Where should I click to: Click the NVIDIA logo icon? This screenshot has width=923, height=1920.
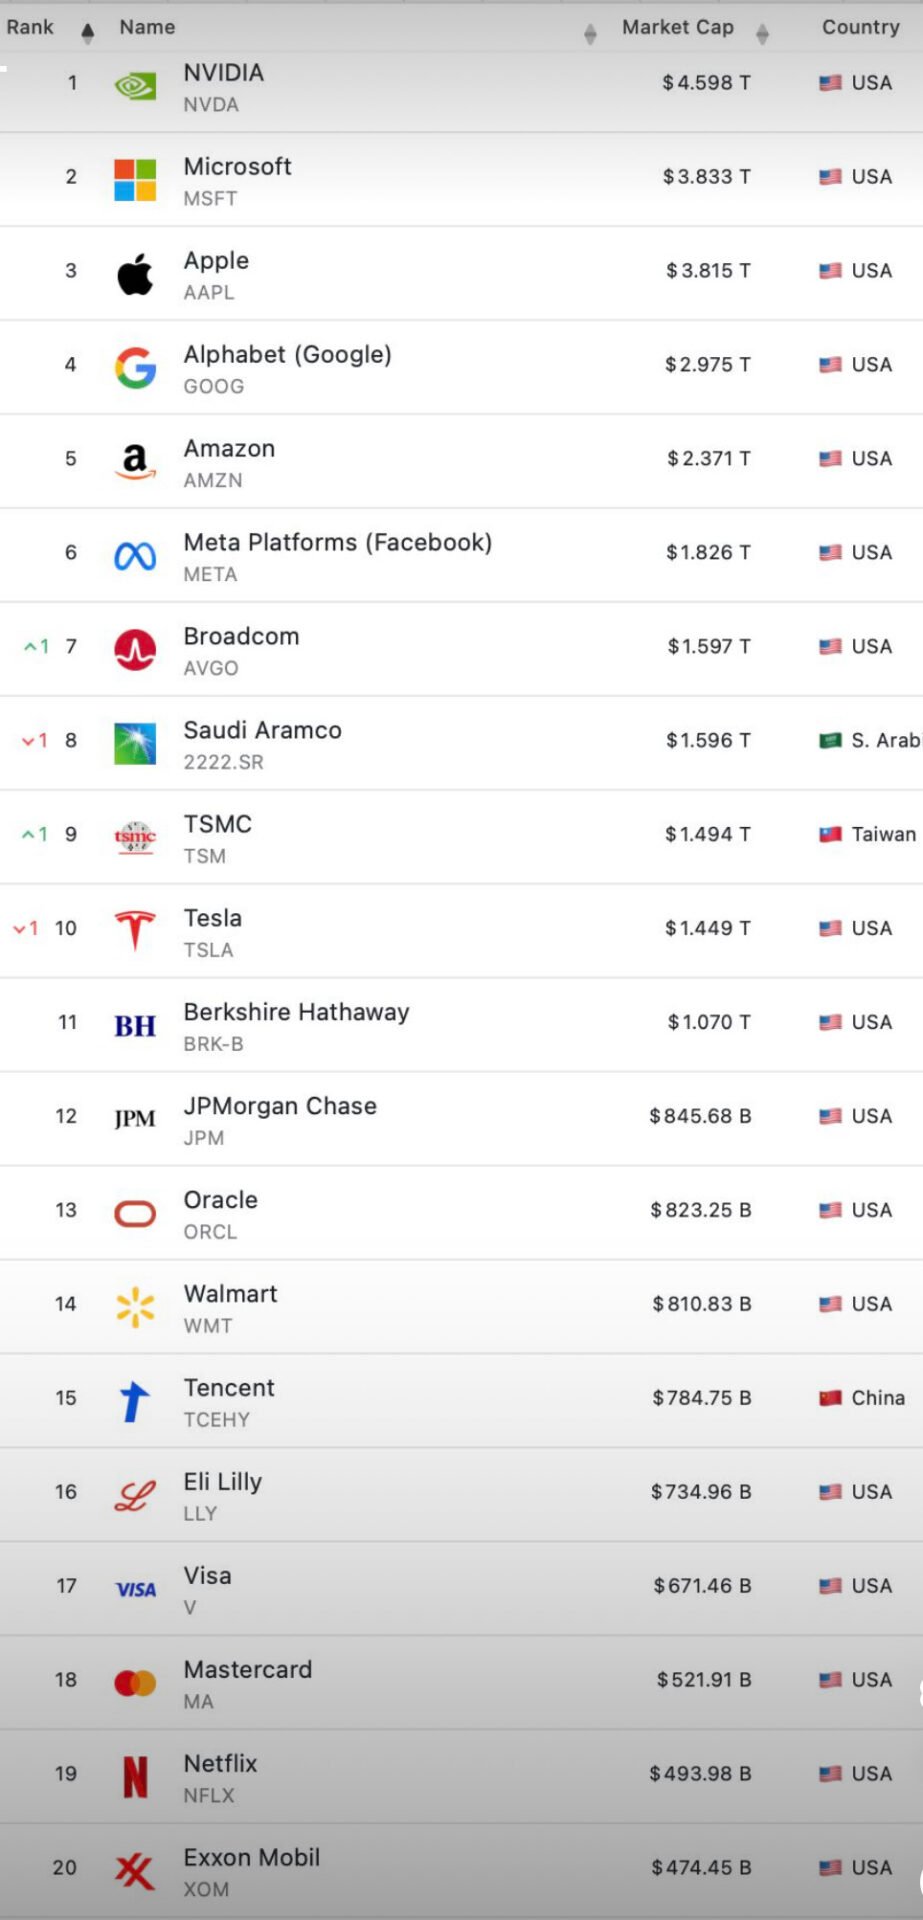pos(135,87)
